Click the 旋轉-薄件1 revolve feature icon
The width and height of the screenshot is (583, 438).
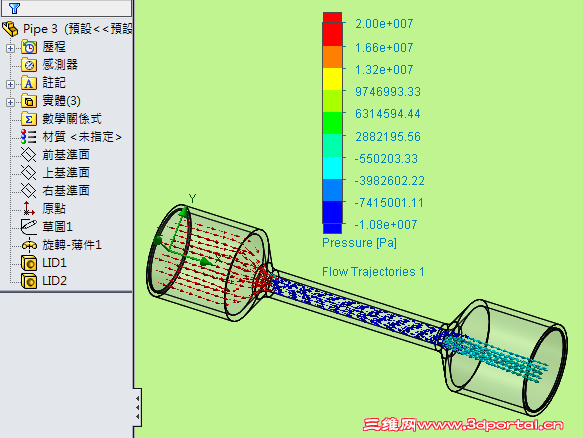click(x=29, y=245)
